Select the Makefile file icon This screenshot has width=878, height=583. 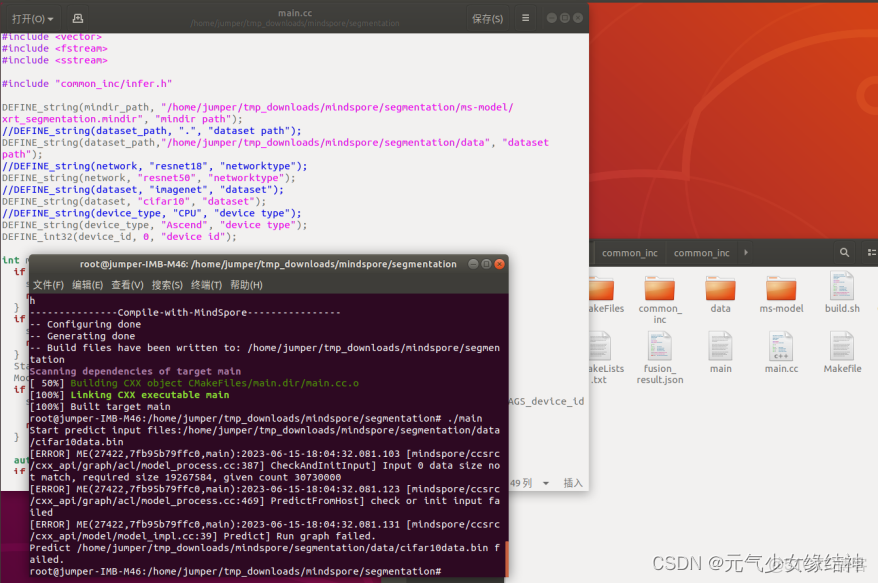click(x=842, y=346)
